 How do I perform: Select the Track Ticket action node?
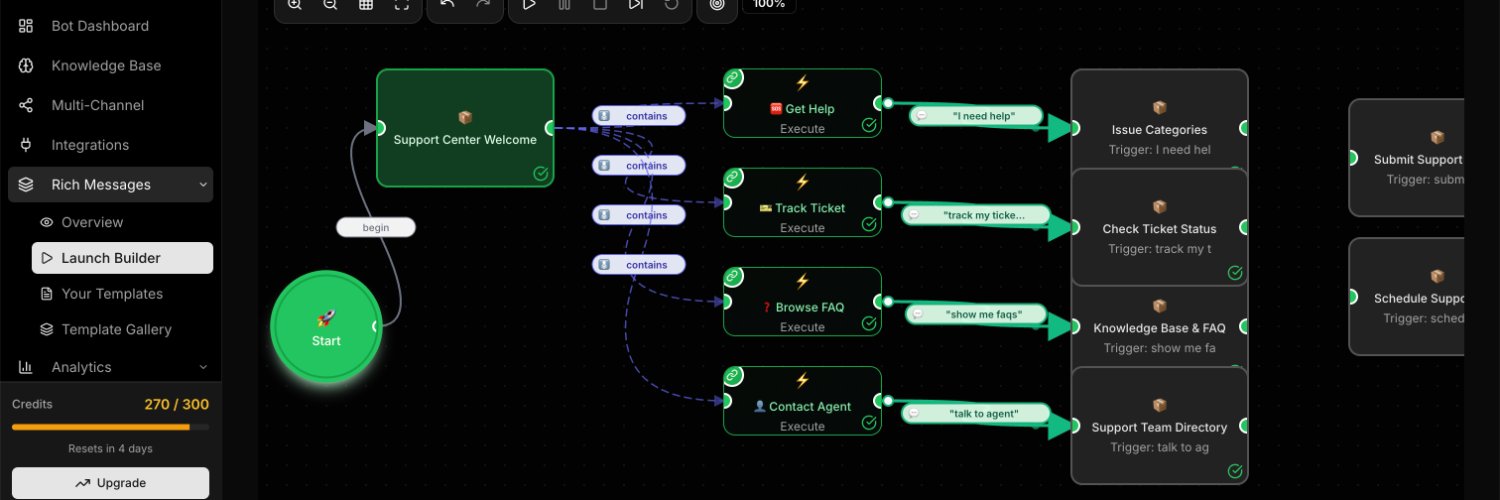[x=802, y=202]
